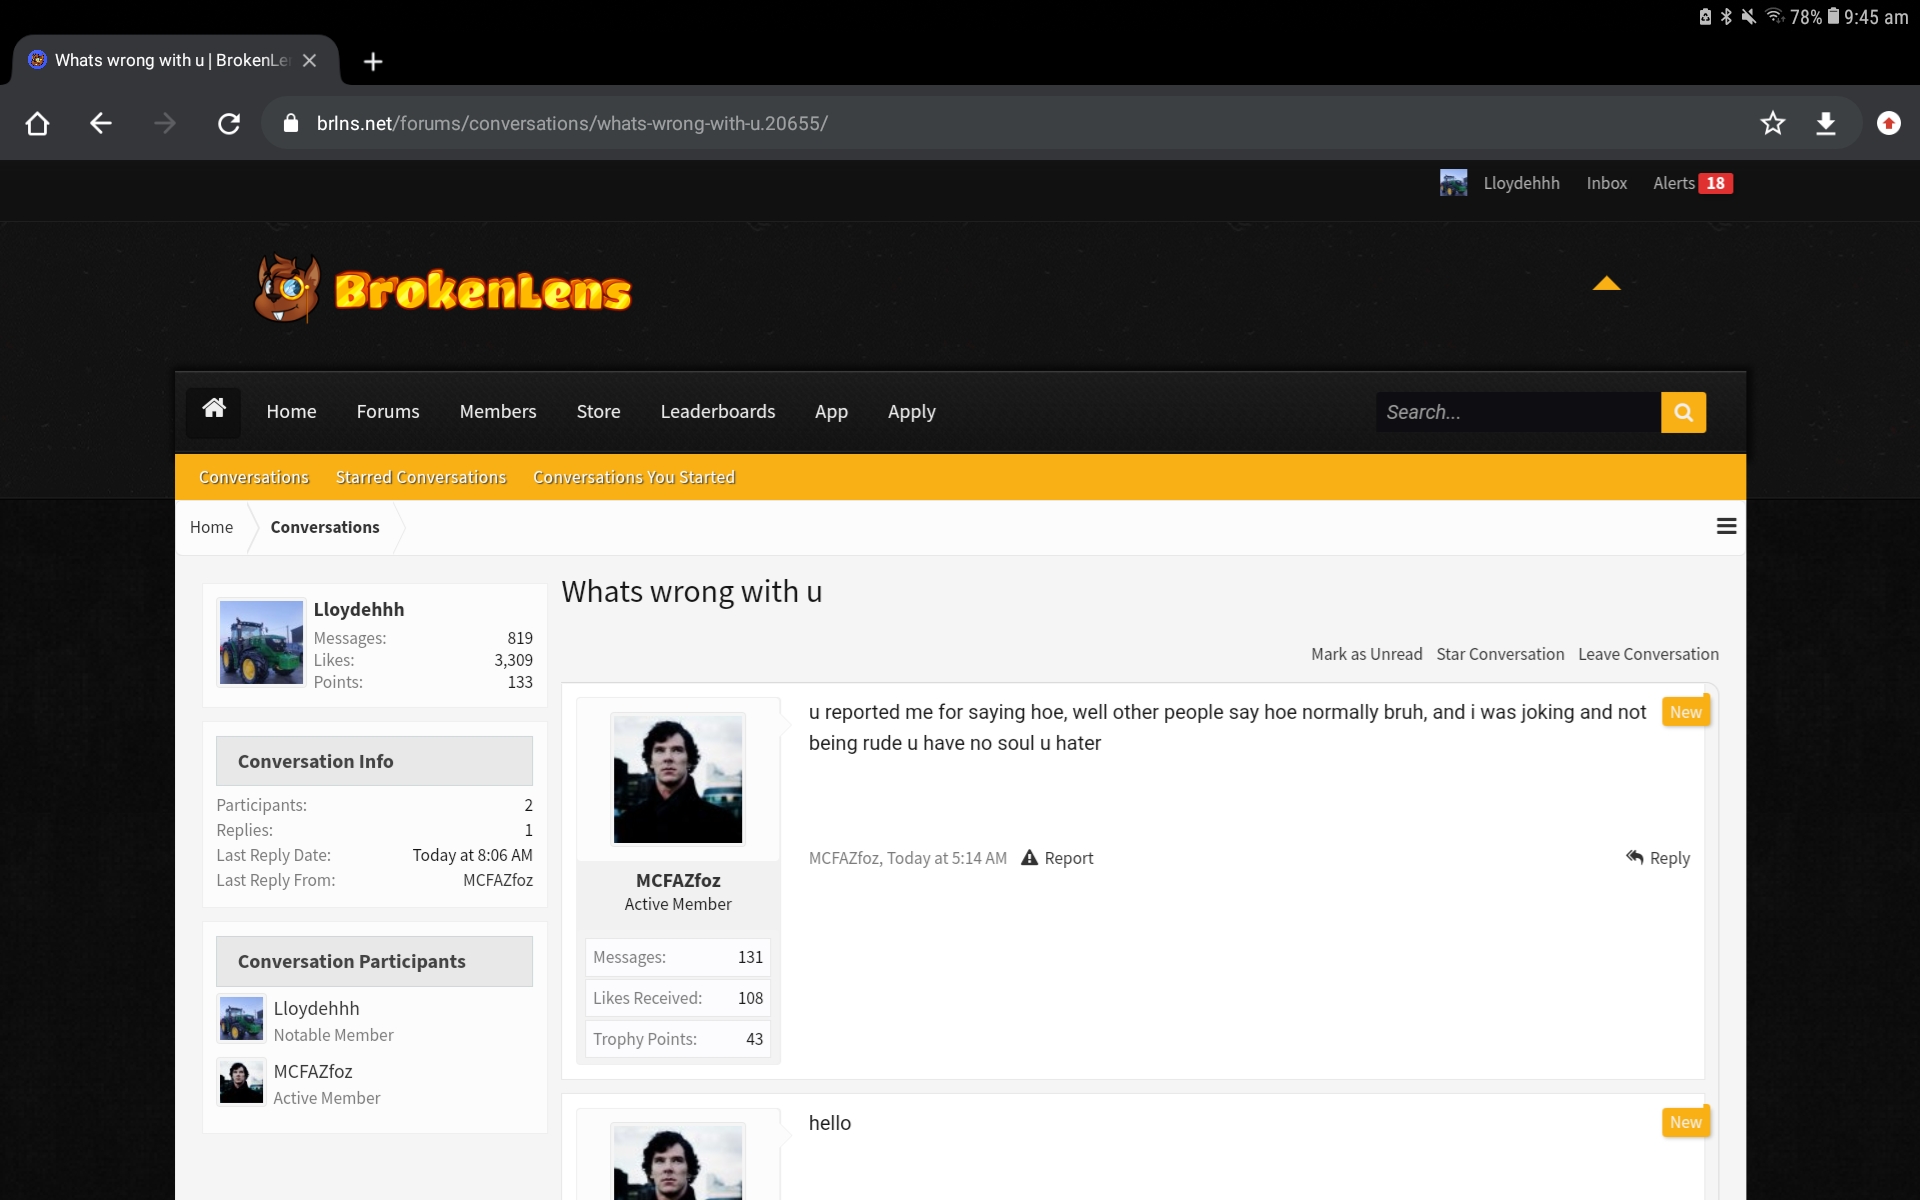The height and width of the screenshot is (1200, 1920).
Task: Open the App nav item
Action: click(831, 411)
